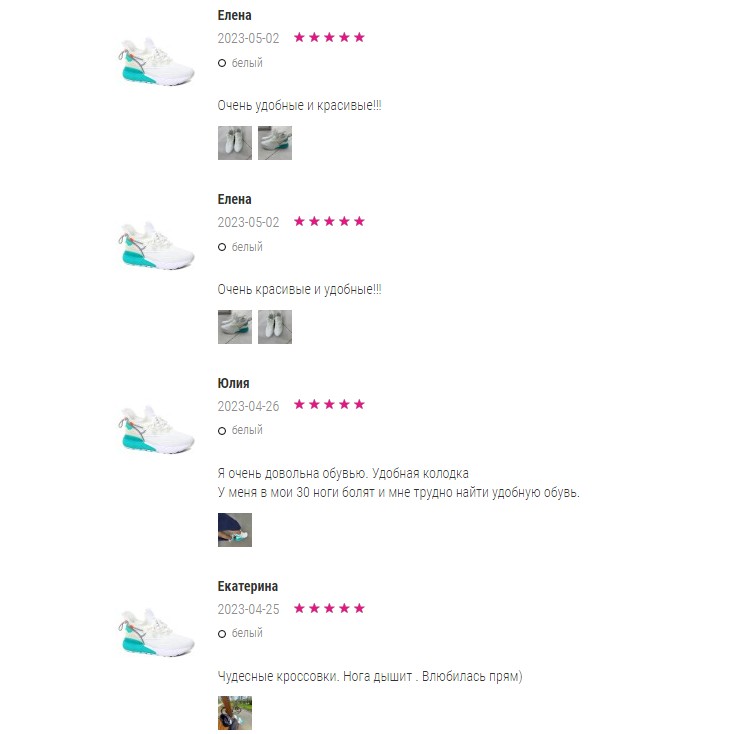The height and width of the screenshot is (734, 750).
Task: Click the star rating in Елена's first review
Action: tap(329, 37)
